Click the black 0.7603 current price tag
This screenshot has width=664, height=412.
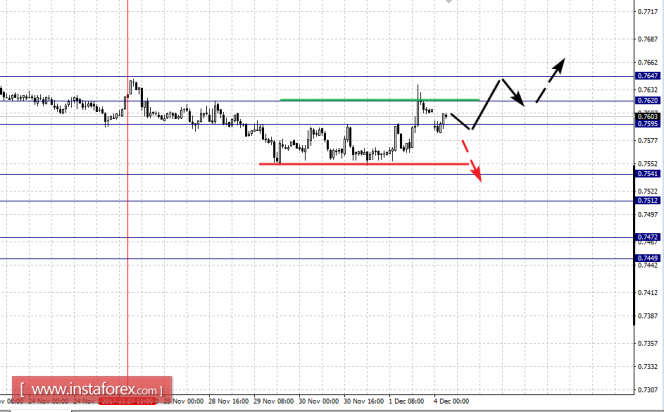click(x=646, y=116)
